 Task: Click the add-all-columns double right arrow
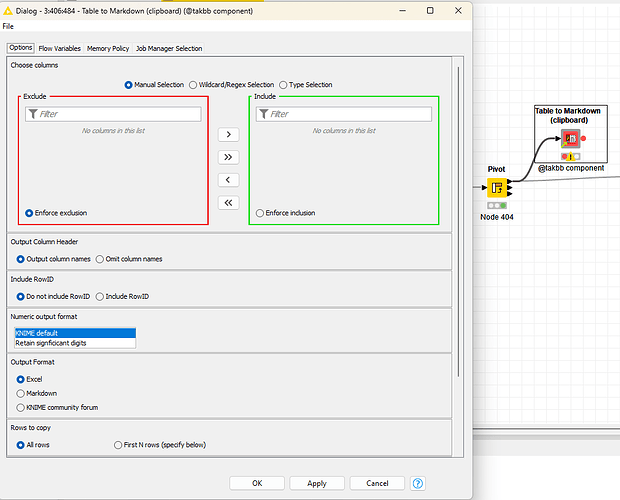pyautogui.click(x=228, y=157)
